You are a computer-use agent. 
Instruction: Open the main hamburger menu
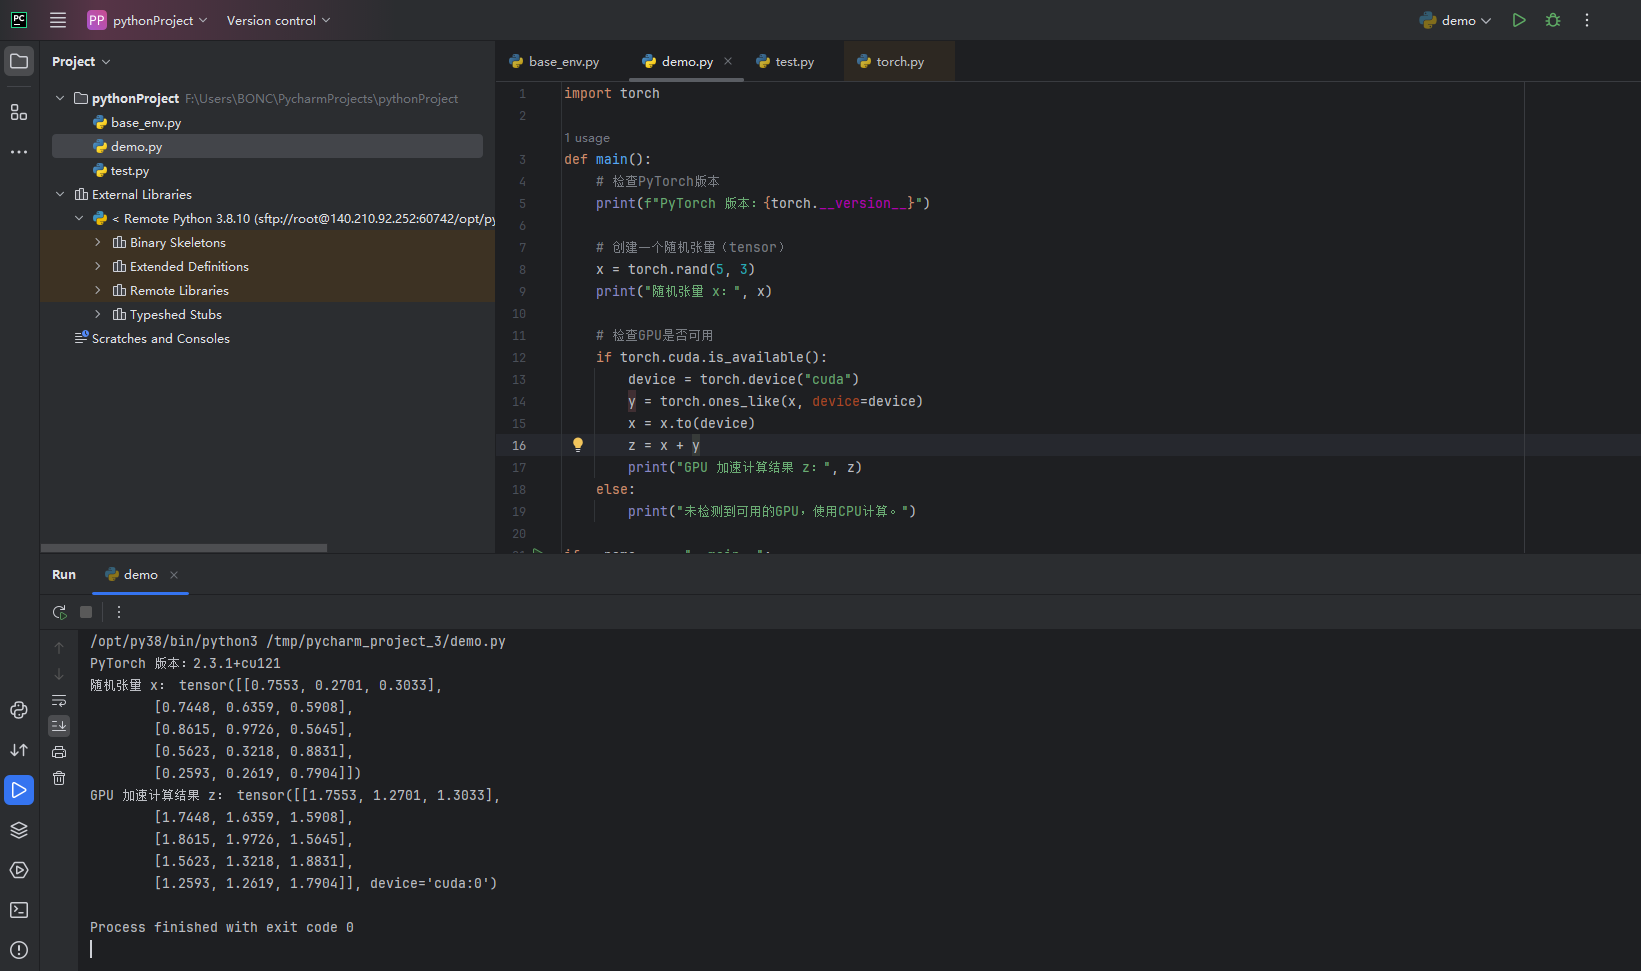click(x=58, y=20)
